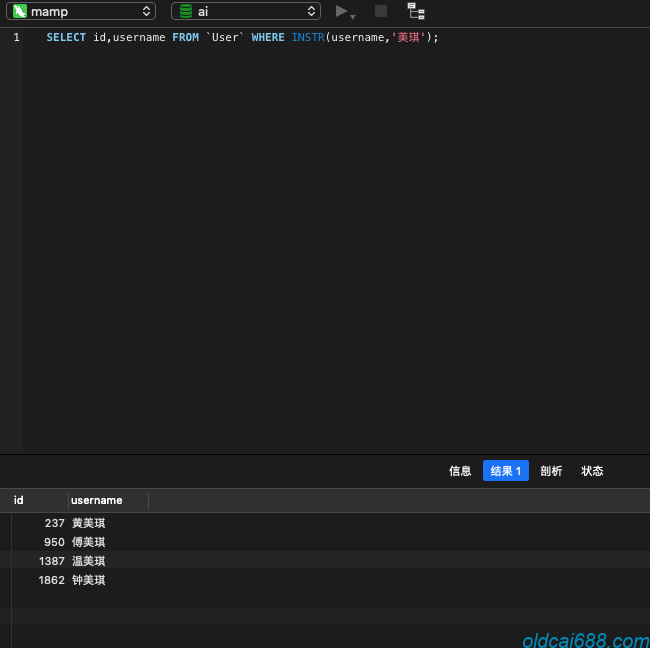This screenshot has height=648, width=650.
Task: Open the mamp connection dropdown
Action: tap(82, 11)
